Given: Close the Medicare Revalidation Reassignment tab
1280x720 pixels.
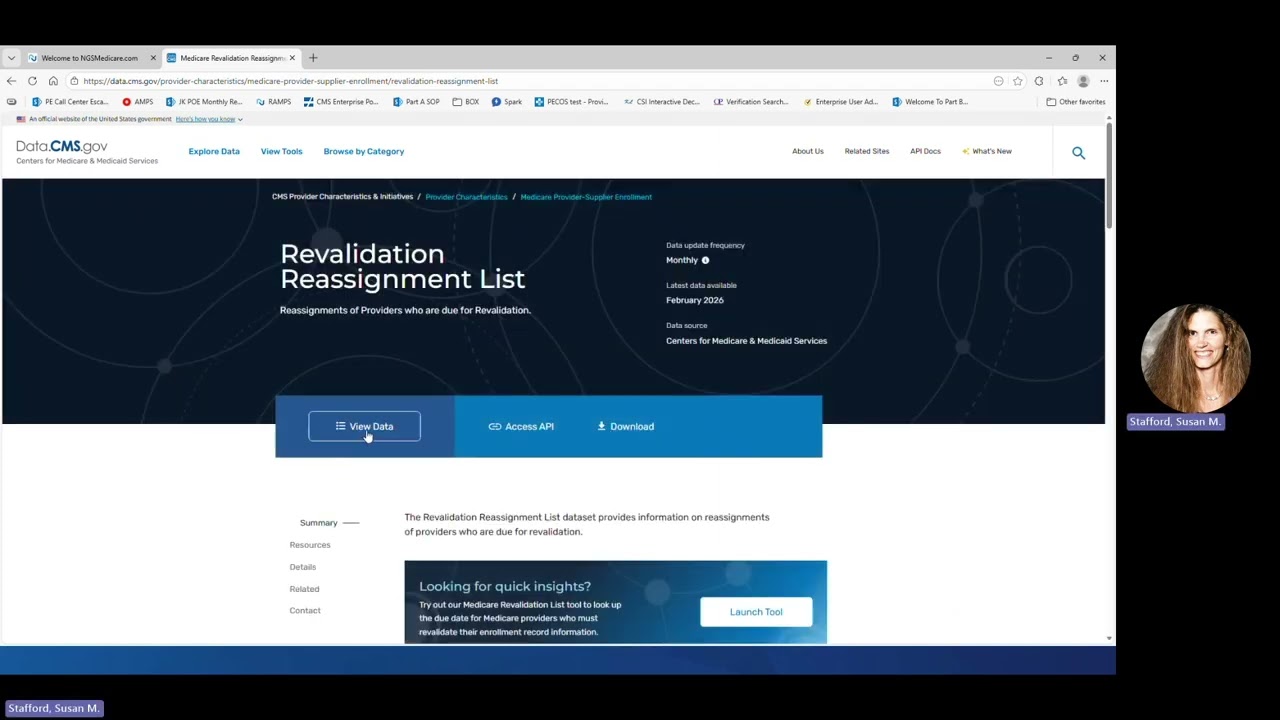Looking at the screenshot, I should pos(292,58).
